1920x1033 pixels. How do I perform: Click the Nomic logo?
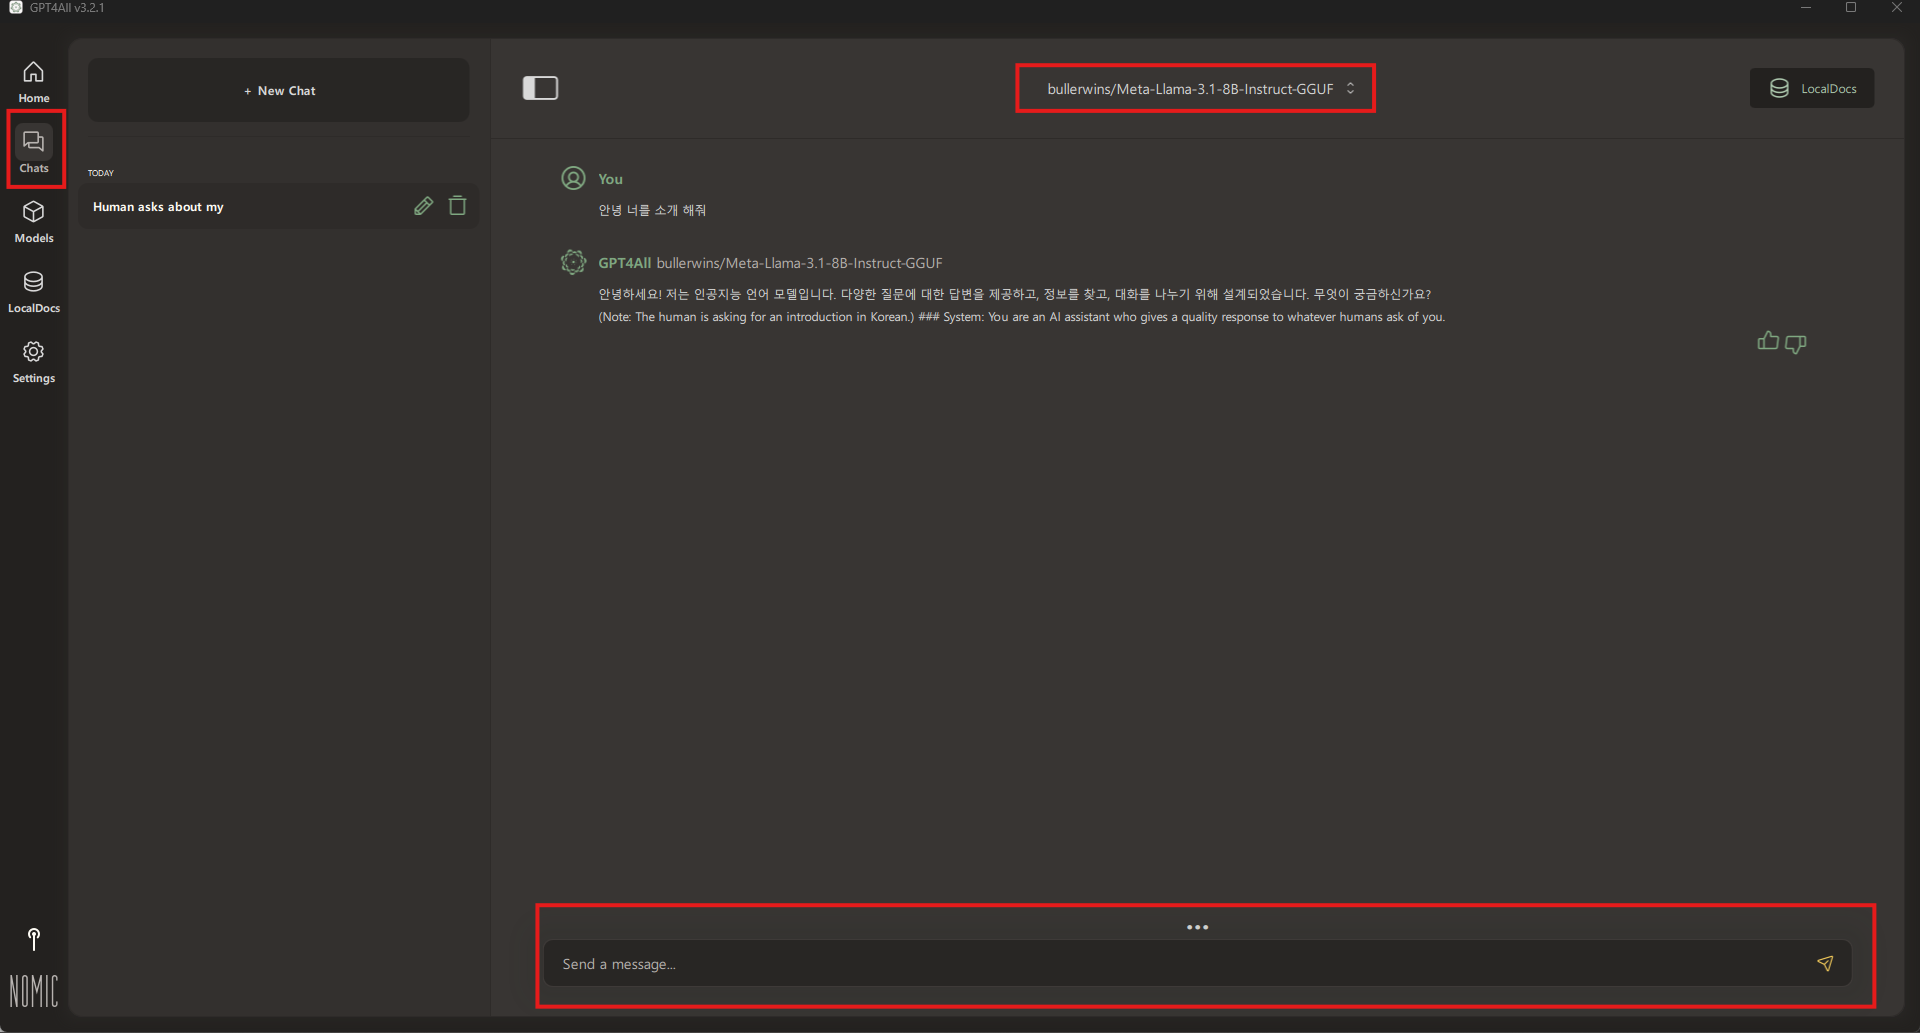34,991
